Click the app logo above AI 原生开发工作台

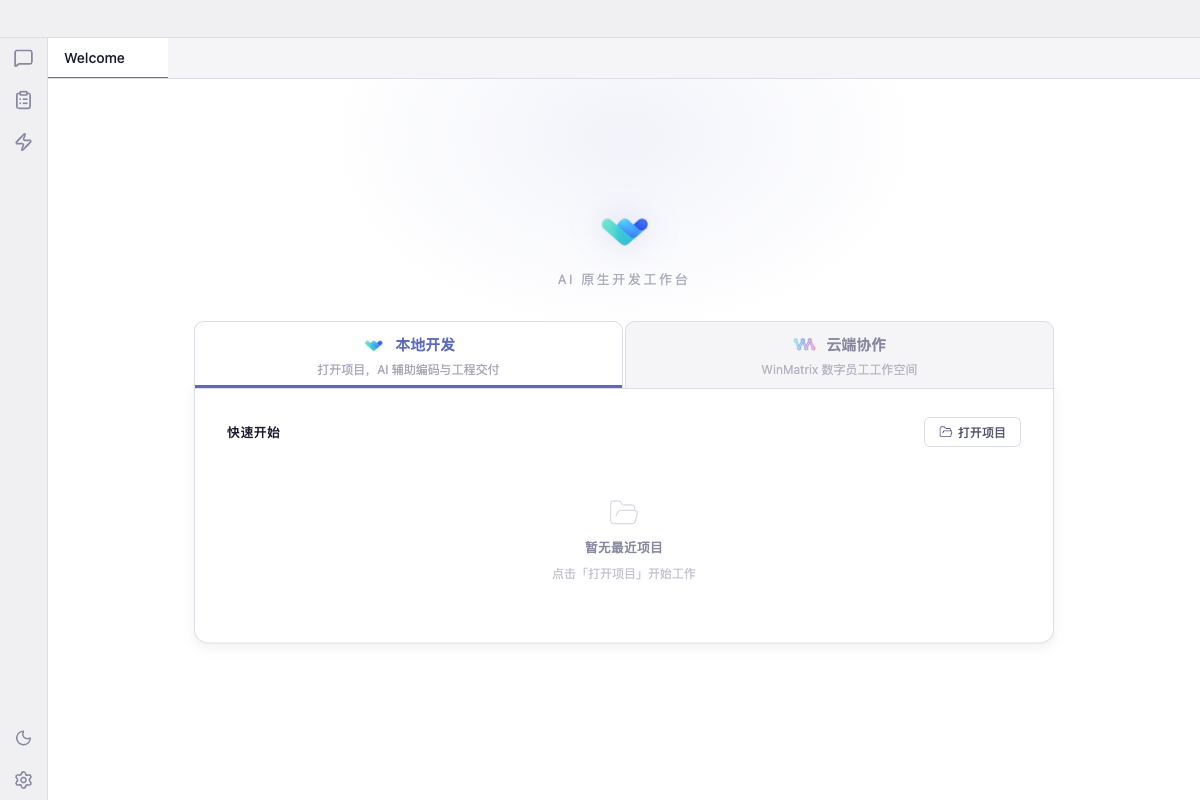click(x=625, y=231)
